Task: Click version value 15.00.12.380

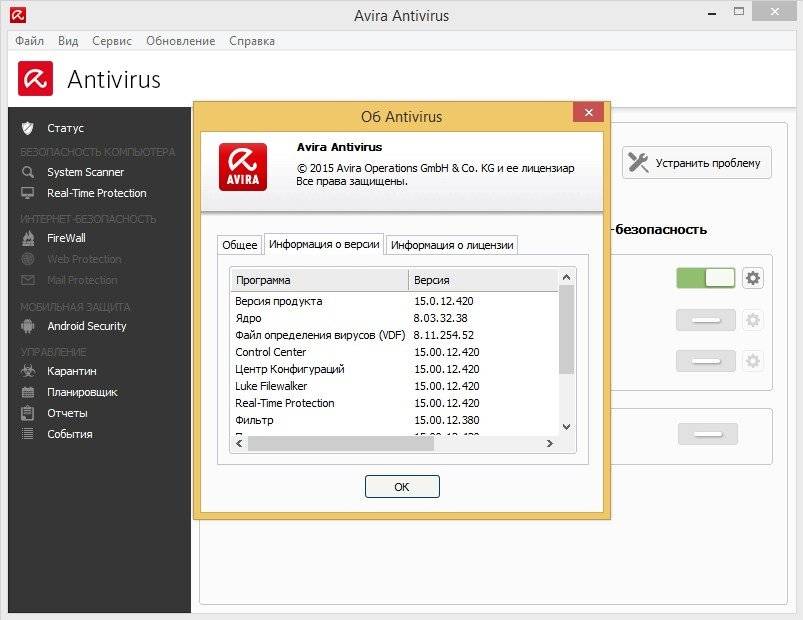Action: pos(447,420)
